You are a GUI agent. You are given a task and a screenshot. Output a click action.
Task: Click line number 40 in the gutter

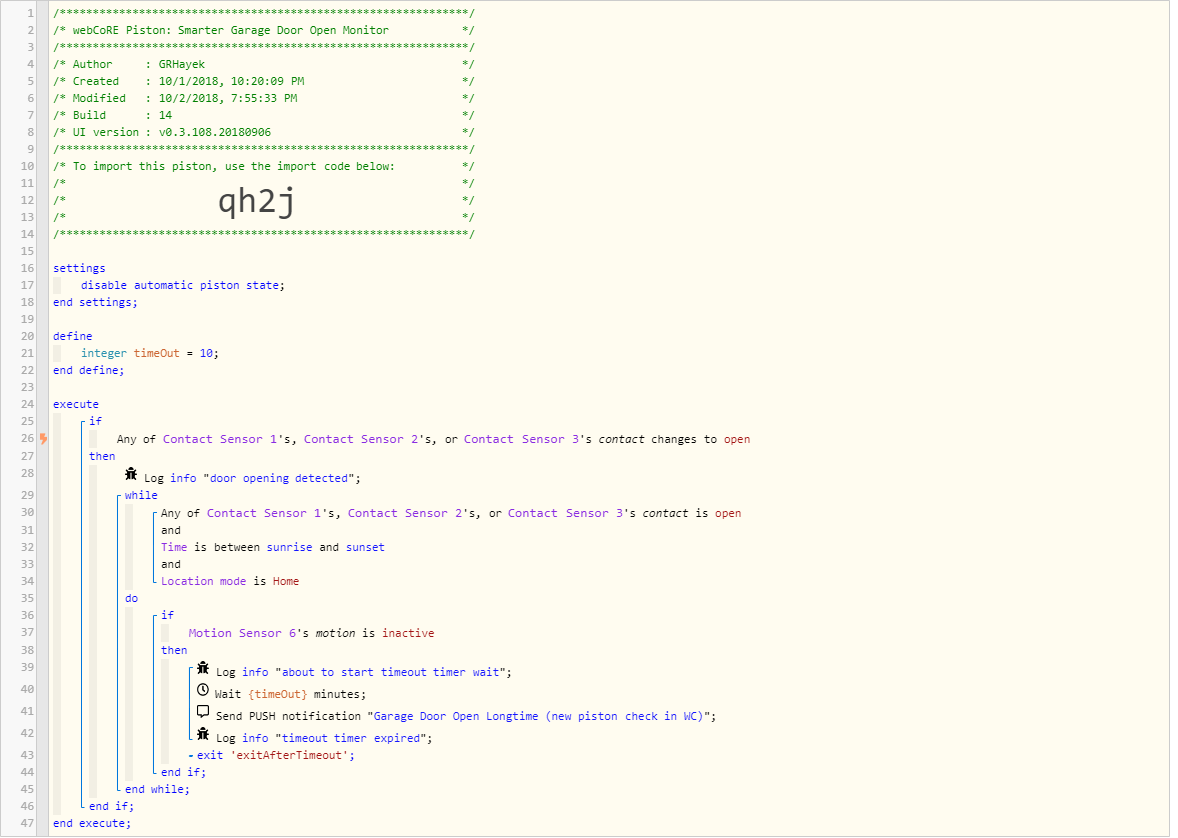click(27, 689)
